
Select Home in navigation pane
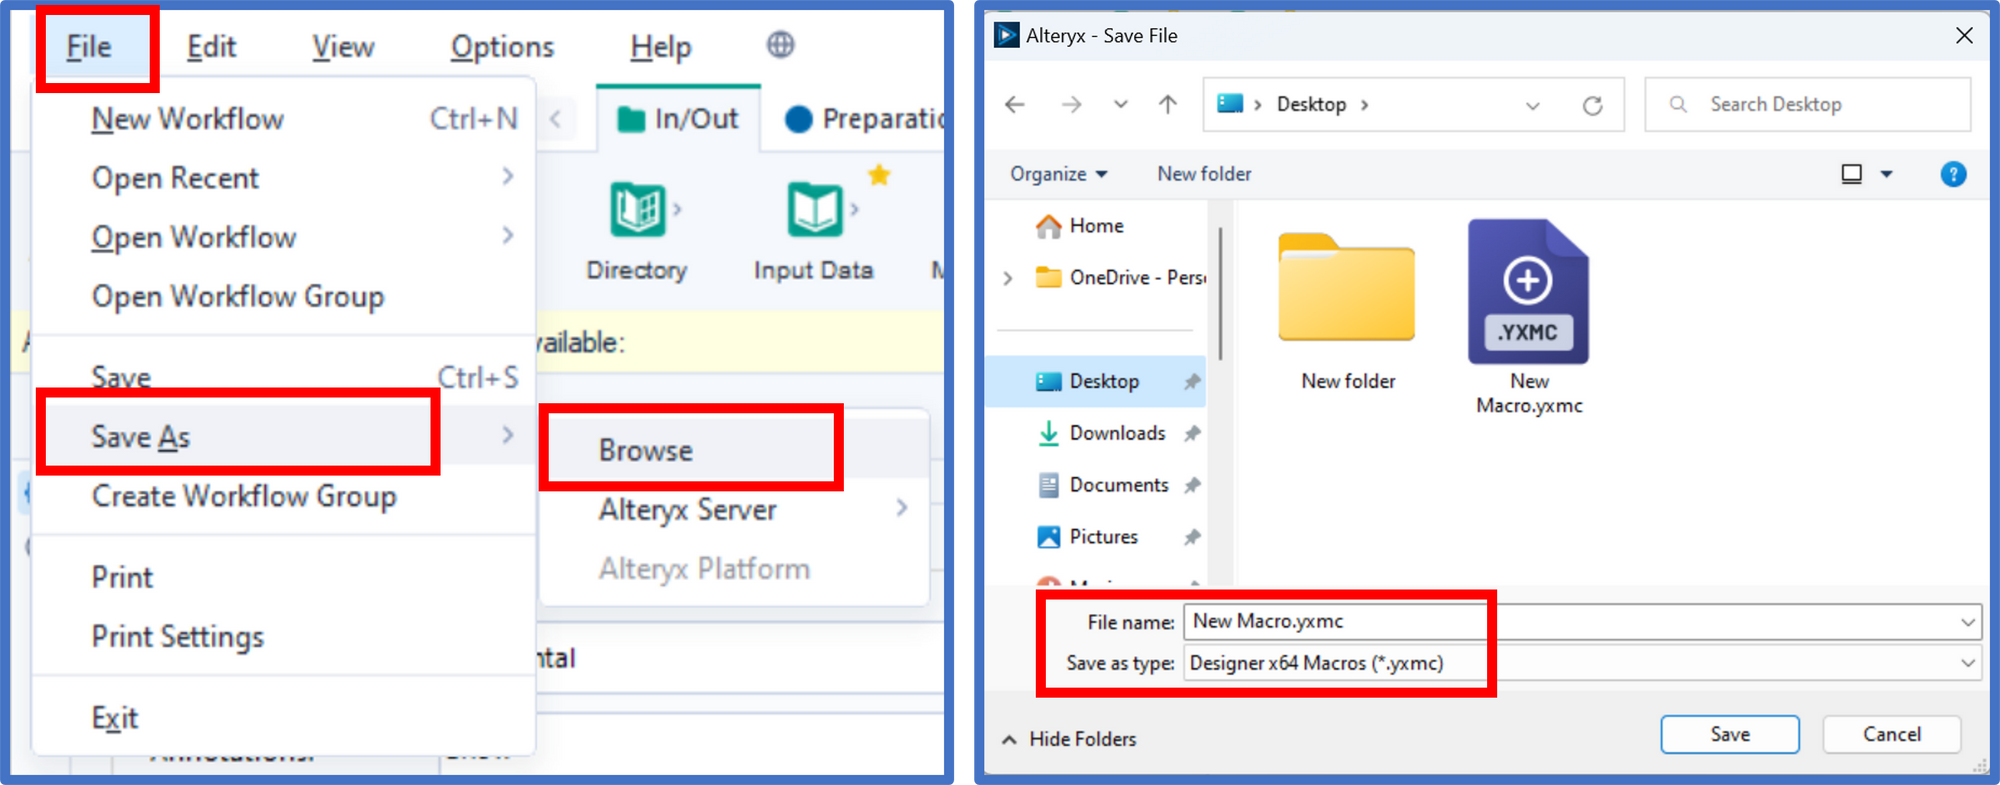1097,226
